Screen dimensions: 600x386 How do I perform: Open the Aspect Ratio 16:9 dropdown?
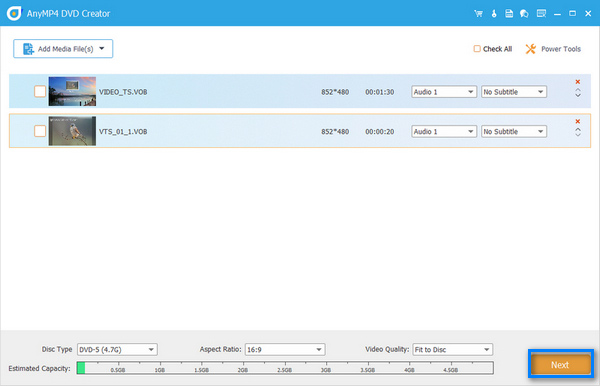pos(285,350)
